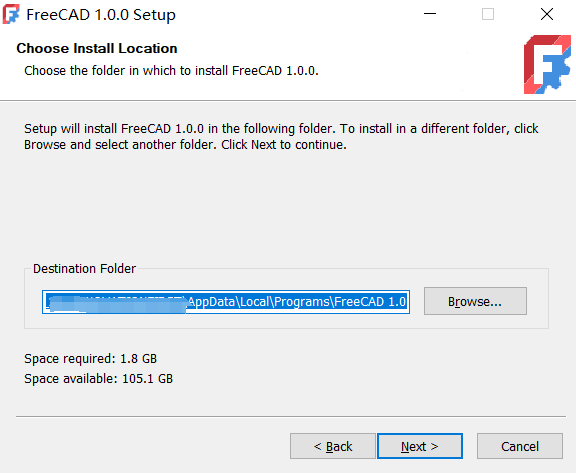Close the FreeCAD 1.0.0 Setup window
The height and width of the screenshot is (473, 576).
pos(547,14)
